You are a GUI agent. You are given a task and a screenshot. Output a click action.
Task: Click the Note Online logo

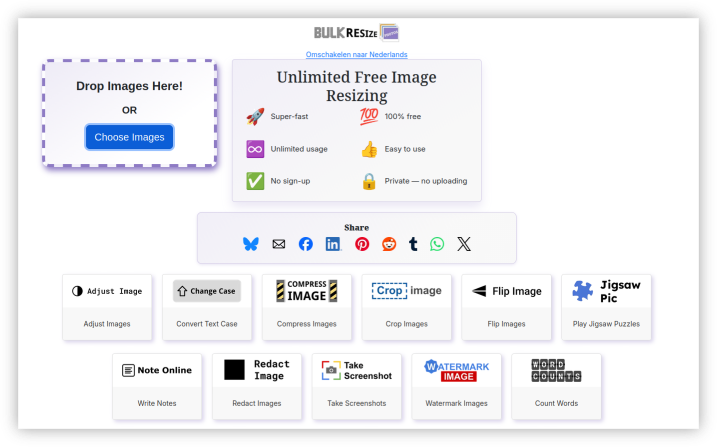click(x=157, y=370)
